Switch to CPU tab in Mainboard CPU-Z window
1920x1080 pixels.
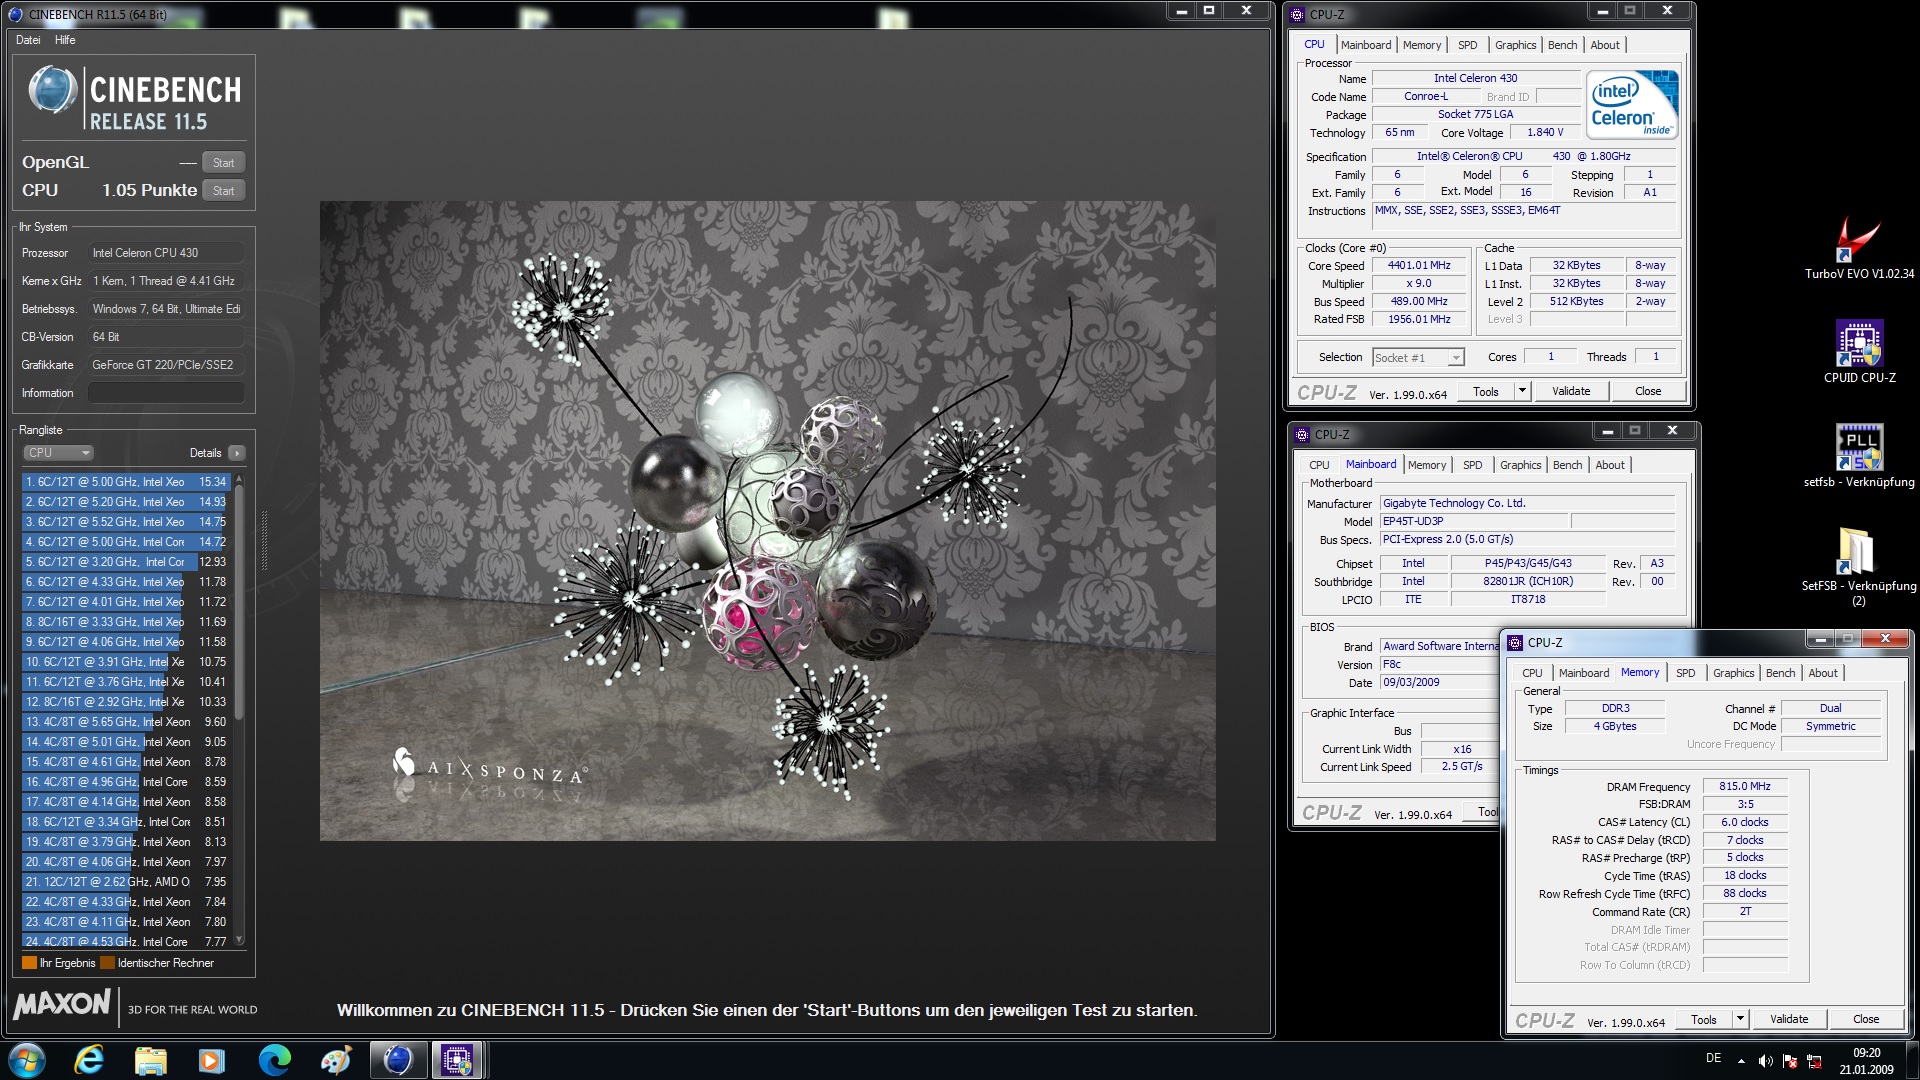[1319, 465]
